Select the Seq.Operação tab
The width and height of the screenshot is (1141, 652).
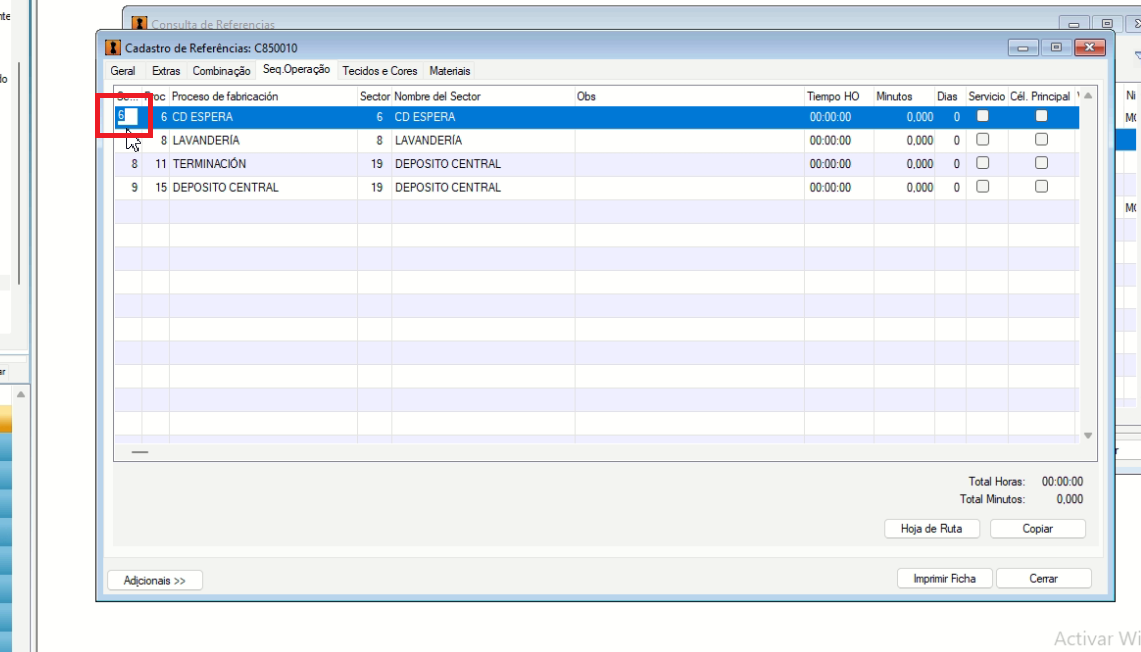pyautogui.click(x=296, y=70)
